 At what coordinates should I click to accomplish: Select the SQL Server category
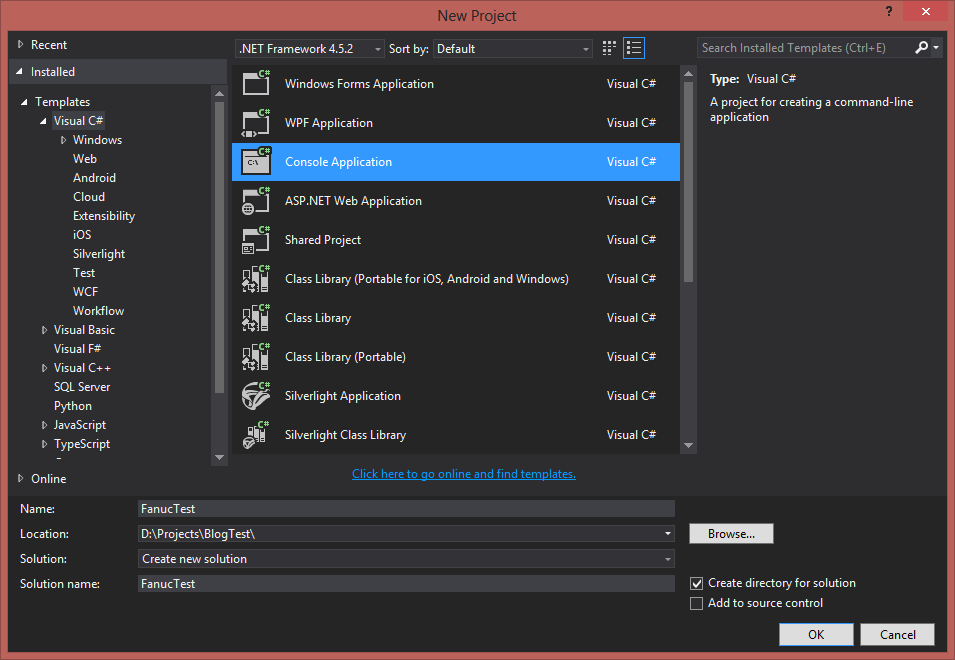coord(82,387)
